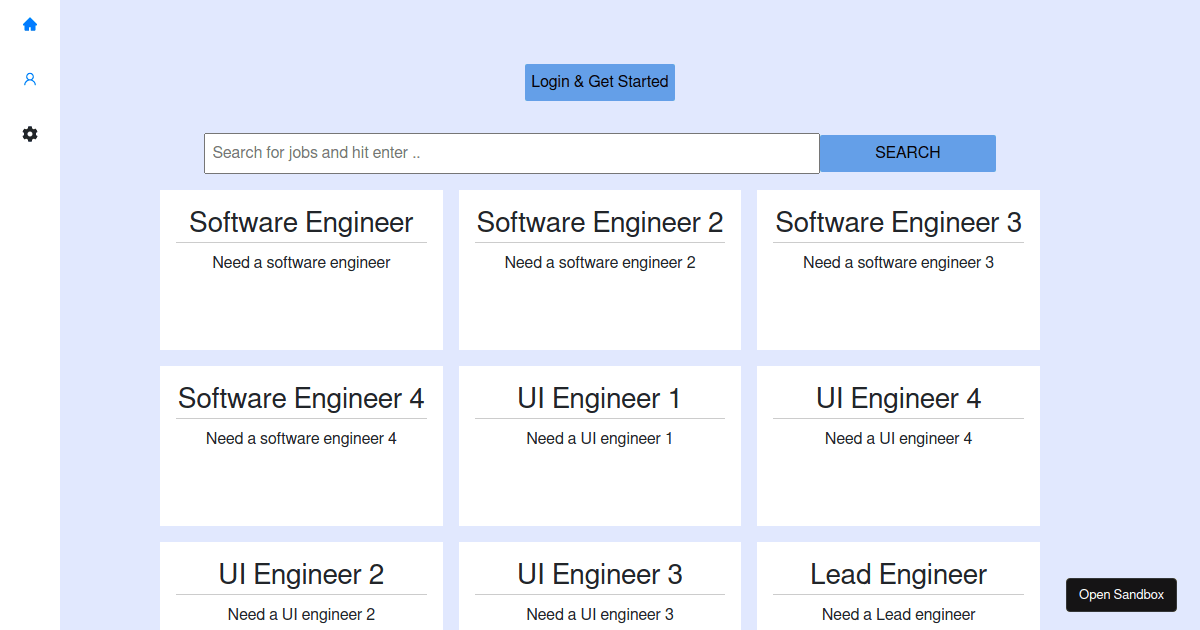Click the Open Sandbox button
Viewport: 1200px width, 630px height.
click(x=1121, y=594)
